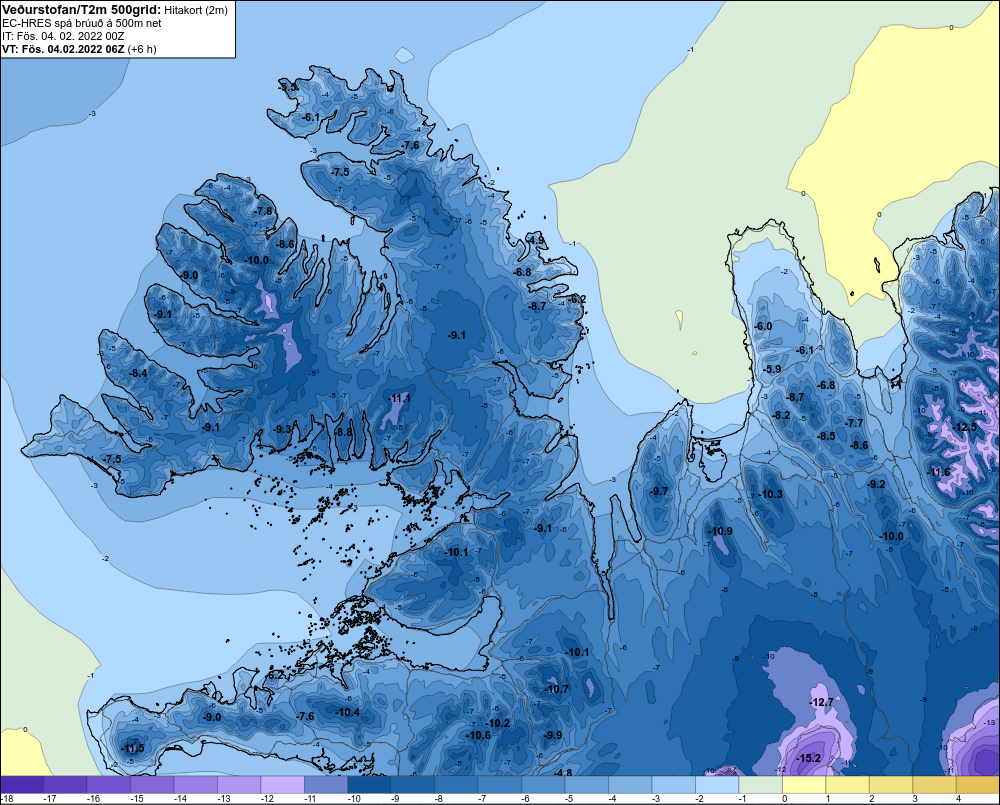Select legend color band between -12 and -11

283,785
